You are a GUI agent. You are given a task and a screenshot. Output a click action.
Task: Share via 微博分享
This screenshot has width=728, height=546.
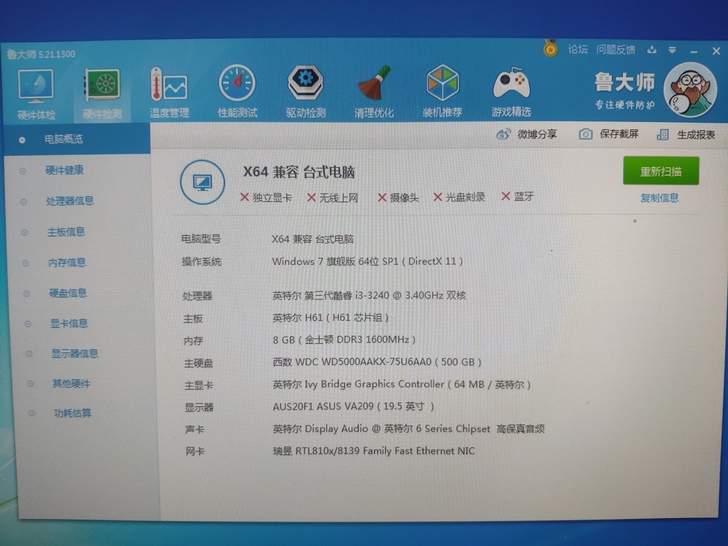pyautogui.click(x=526, y=134)
